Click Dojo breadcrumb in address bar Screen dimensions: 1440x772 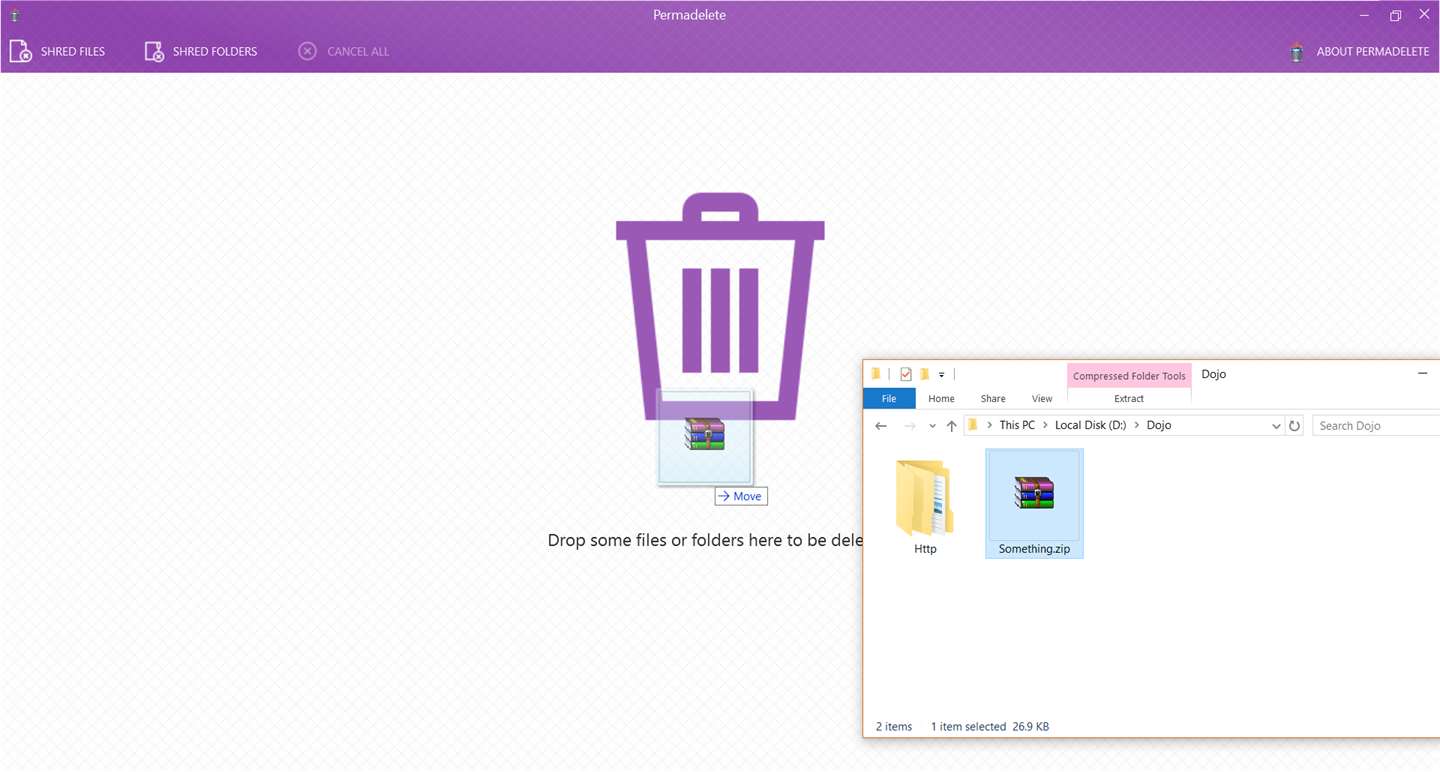tap(1158, 425)
